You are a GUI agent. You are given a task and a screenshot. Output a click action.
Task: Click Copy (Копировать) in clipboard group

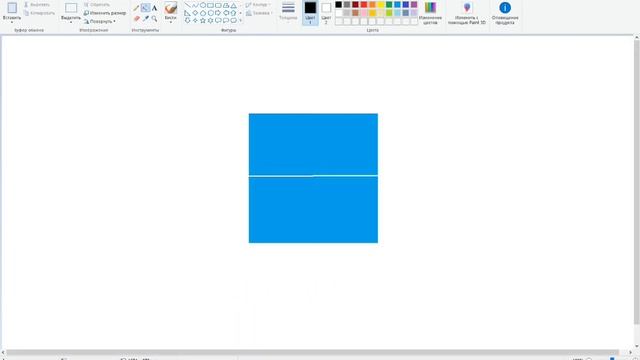[x=39, y=13]
